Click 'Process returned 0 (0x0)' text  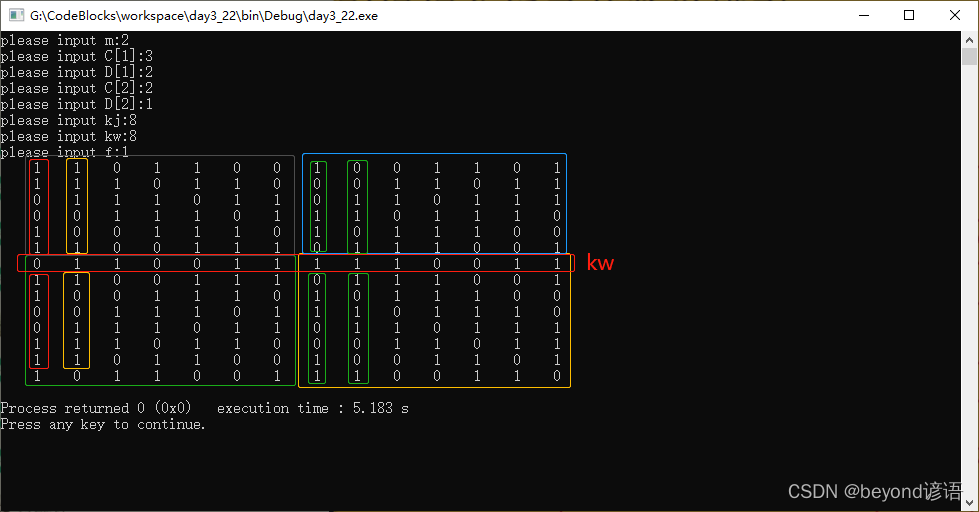[96, 408]
